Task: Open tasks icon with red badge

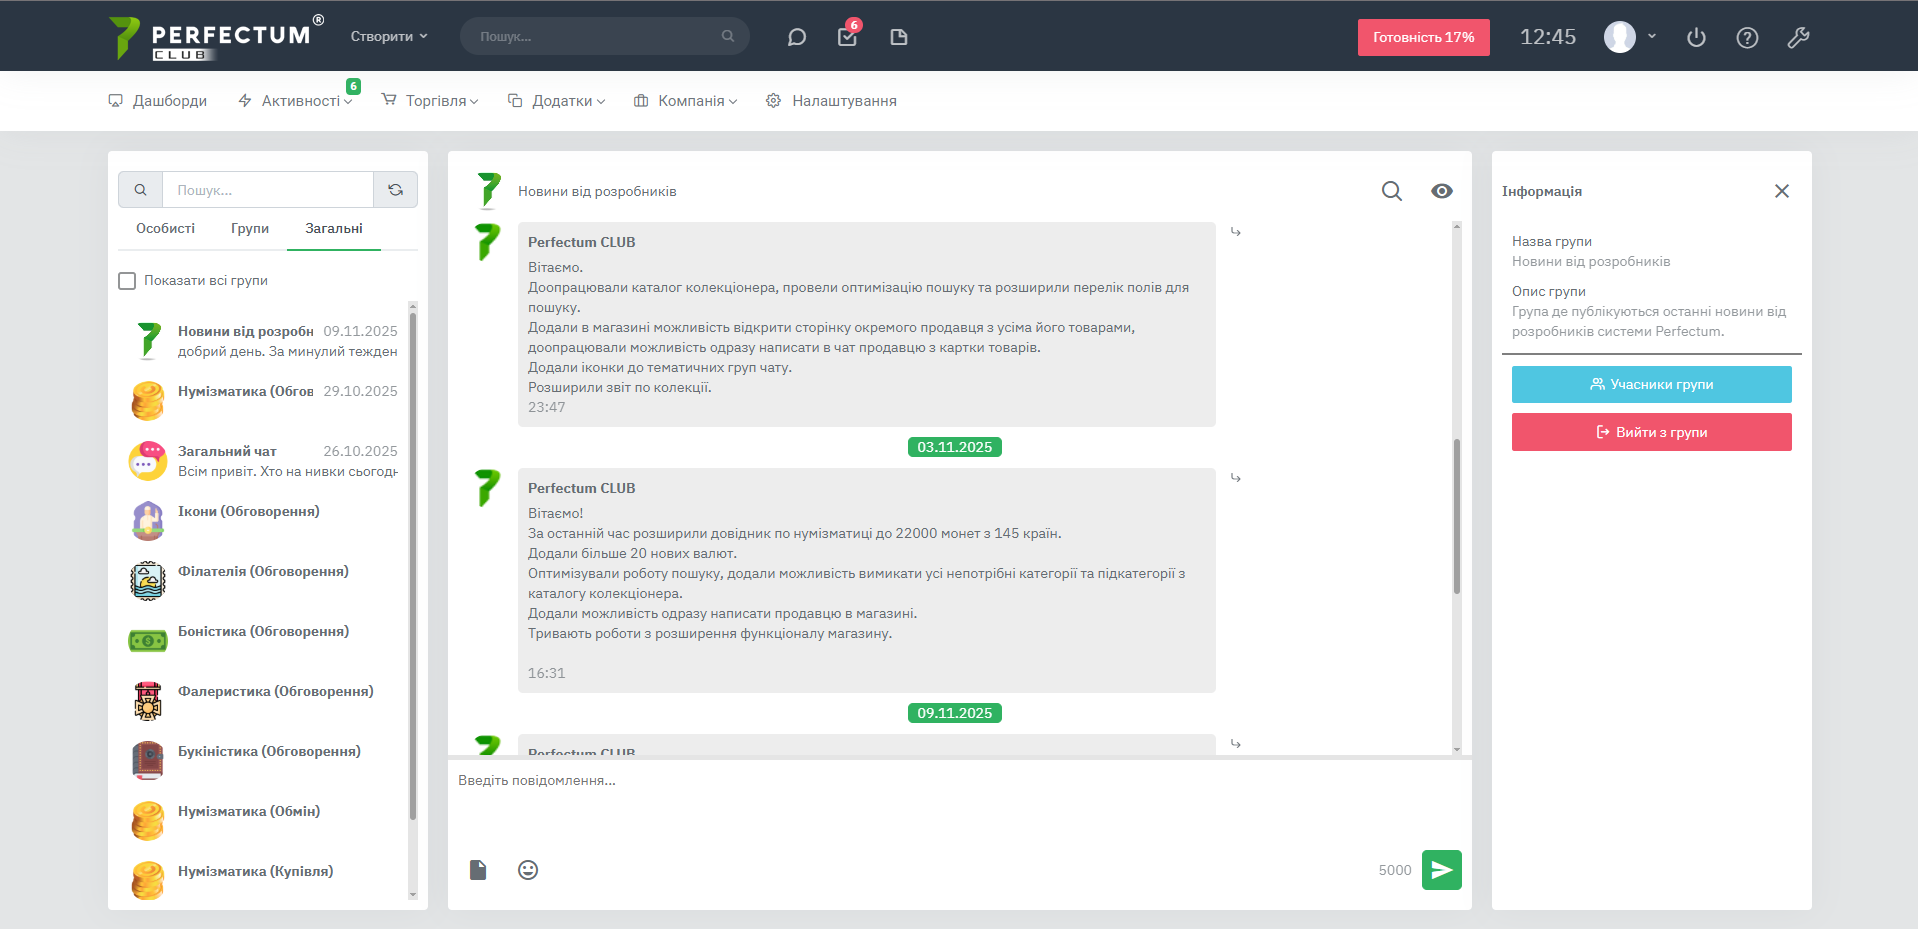Action: [x=847, y=37]
